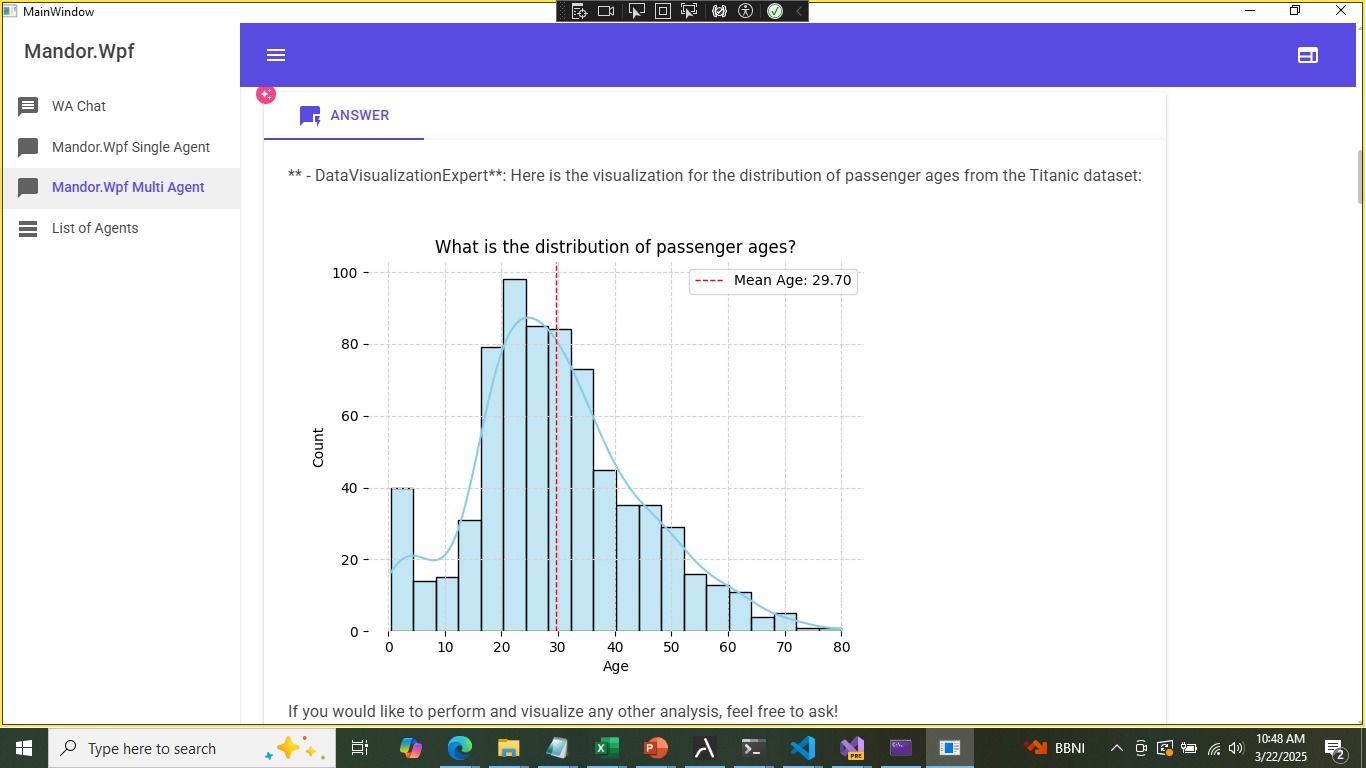The image size is (1366, 768).
Task: Collapse the debug toolbar with chevron
Action: tap(798, 11)
